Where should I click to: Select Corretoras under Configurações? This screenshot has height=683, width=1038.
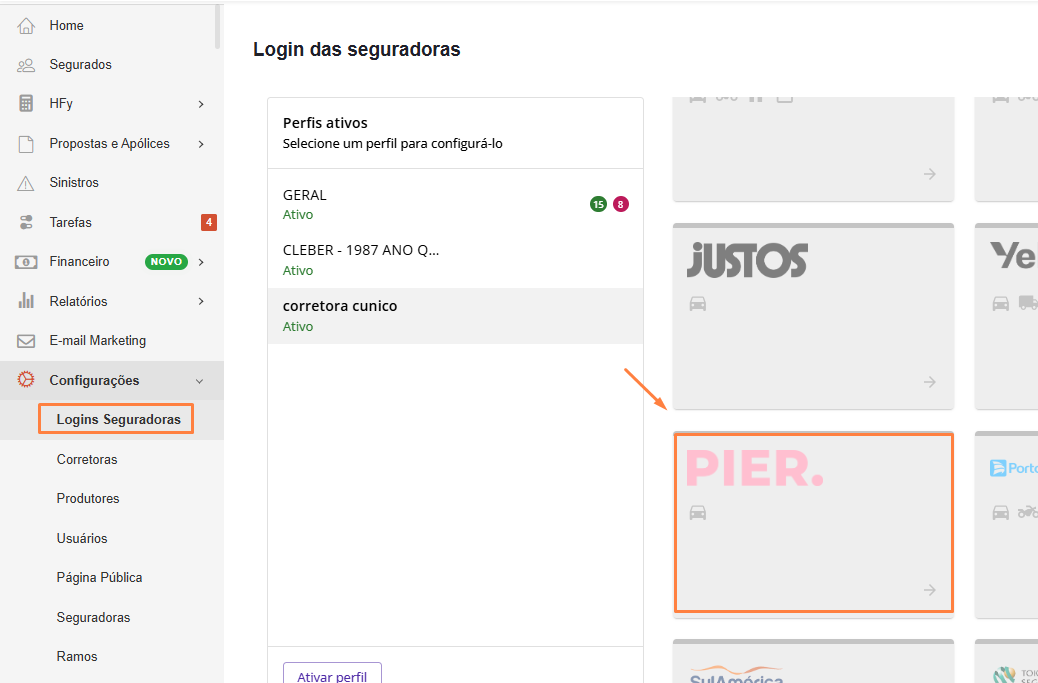(88, 459)
